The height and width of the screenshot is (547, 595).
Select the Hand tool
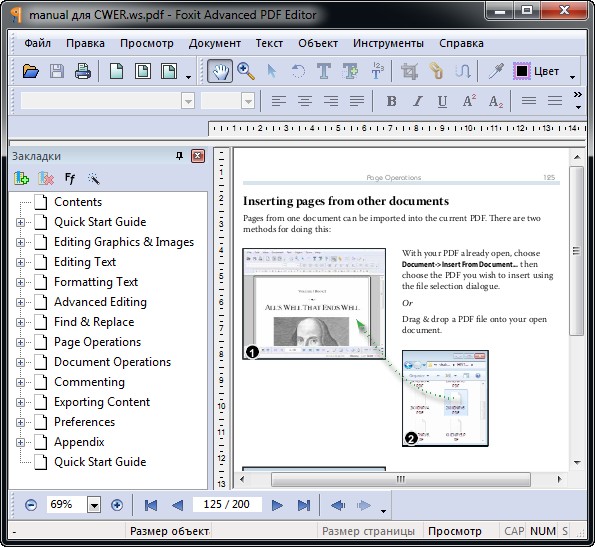(220, 71)
